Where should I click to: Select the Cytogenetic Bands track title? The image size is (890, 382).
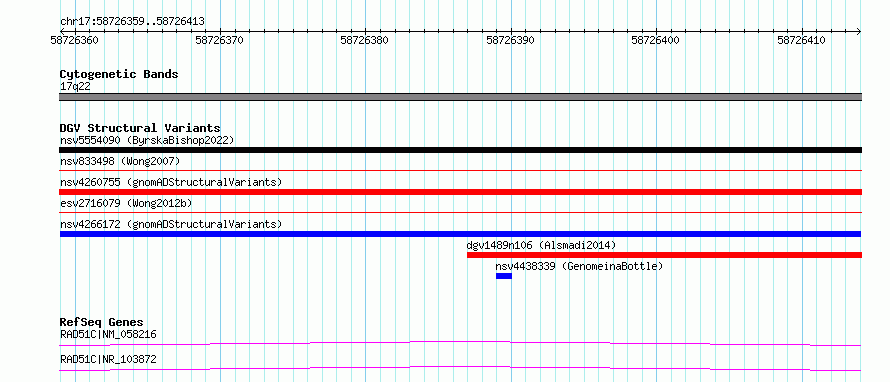pos(119,74)
